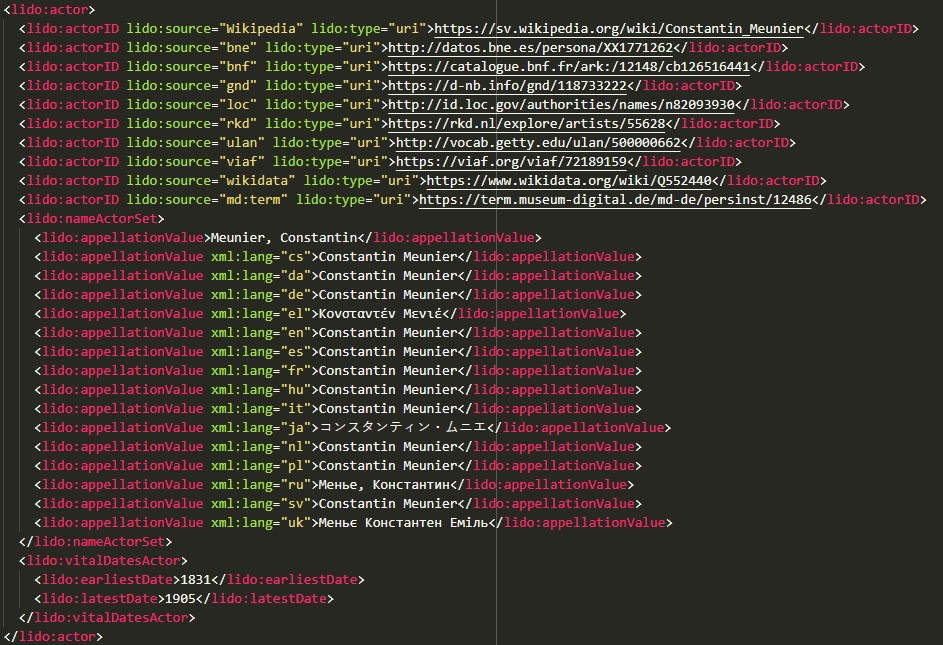Place cursor on "Meunier, Constantin" text
943x645 pixels.
point(280,238)
